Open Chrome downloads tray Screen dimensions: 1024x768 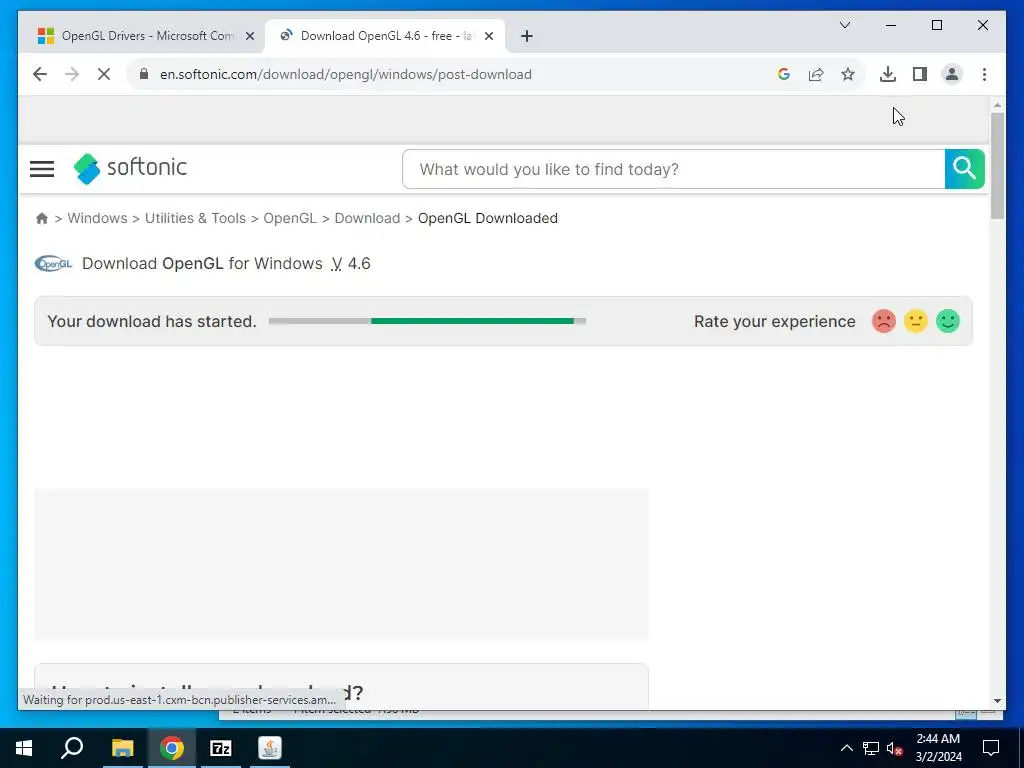tap(888, 74)
